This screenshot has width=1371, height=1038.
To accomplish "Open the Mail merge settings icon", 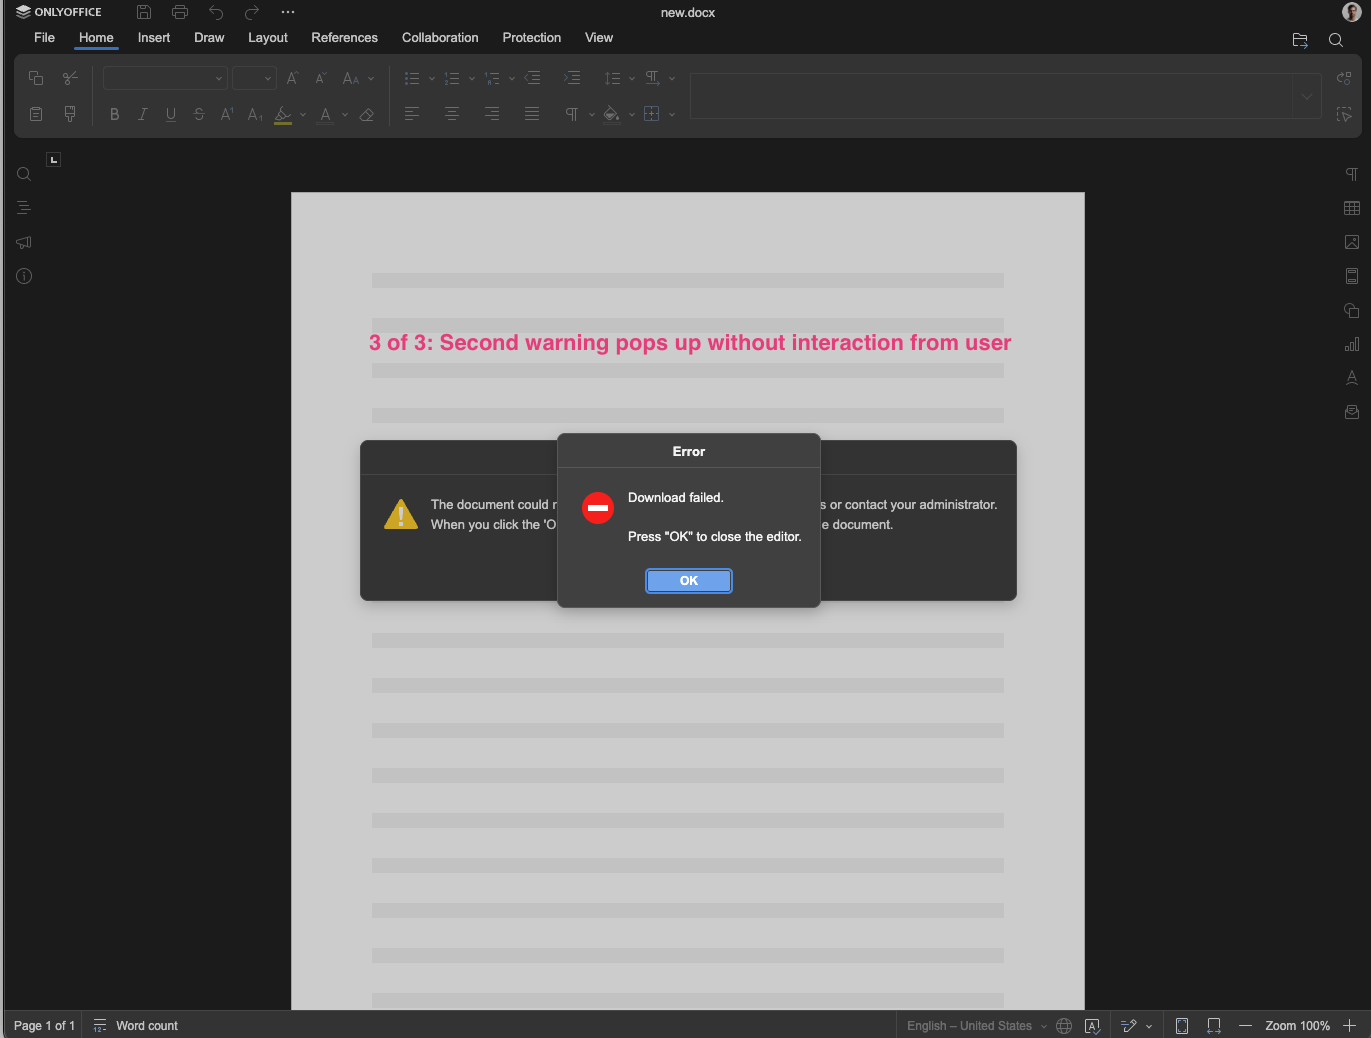I will tap(1351, 412).
